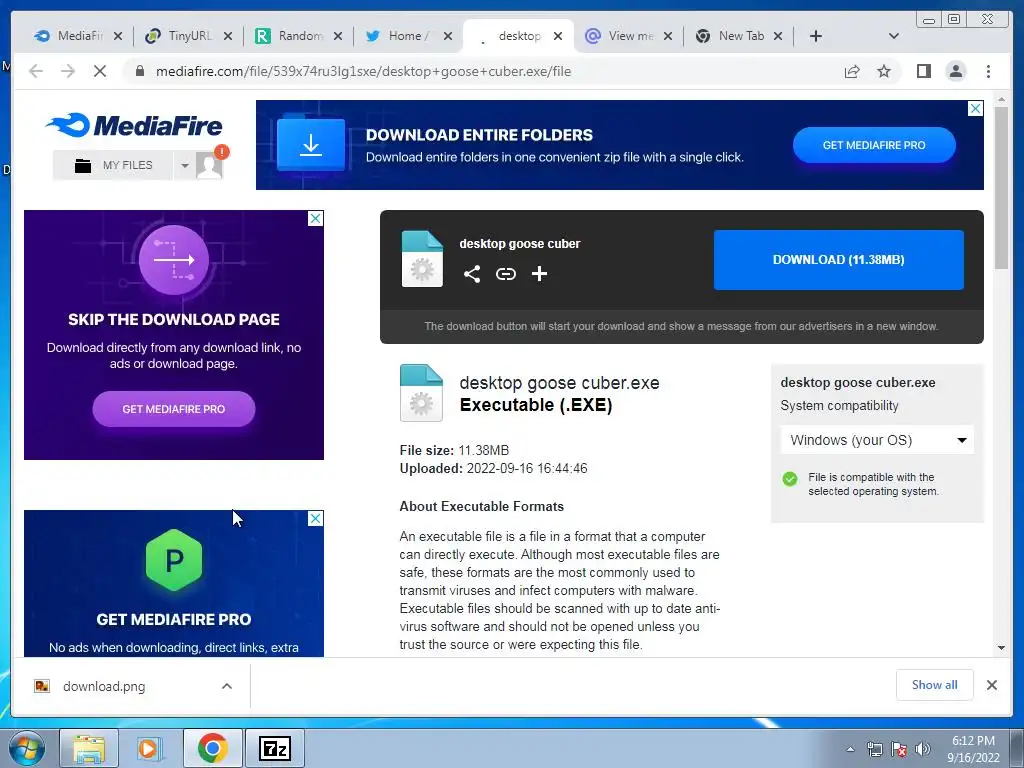Open Windows Start menu
Image resolution: width=1024 pixels, height=768 pixels.
26,748
